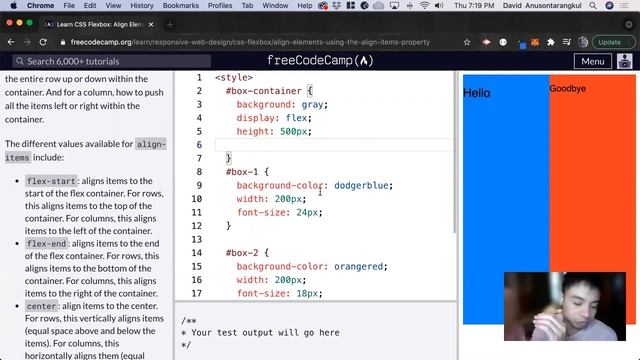This screenshot has width=640, height=360.
Task: Click the clock showing Thu 7:19 PM
Action: (474, 5)
